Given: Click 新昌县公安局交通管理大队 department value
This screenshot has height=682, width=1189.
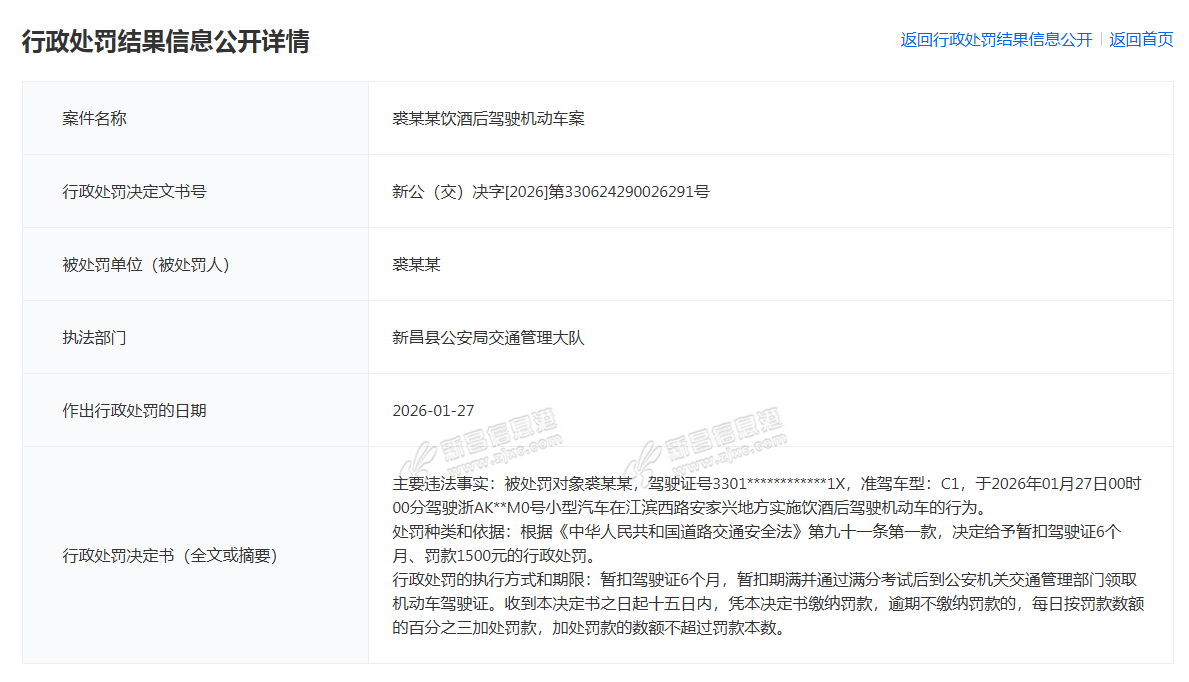Looking at the screenshot, I should tap(488, 337).
